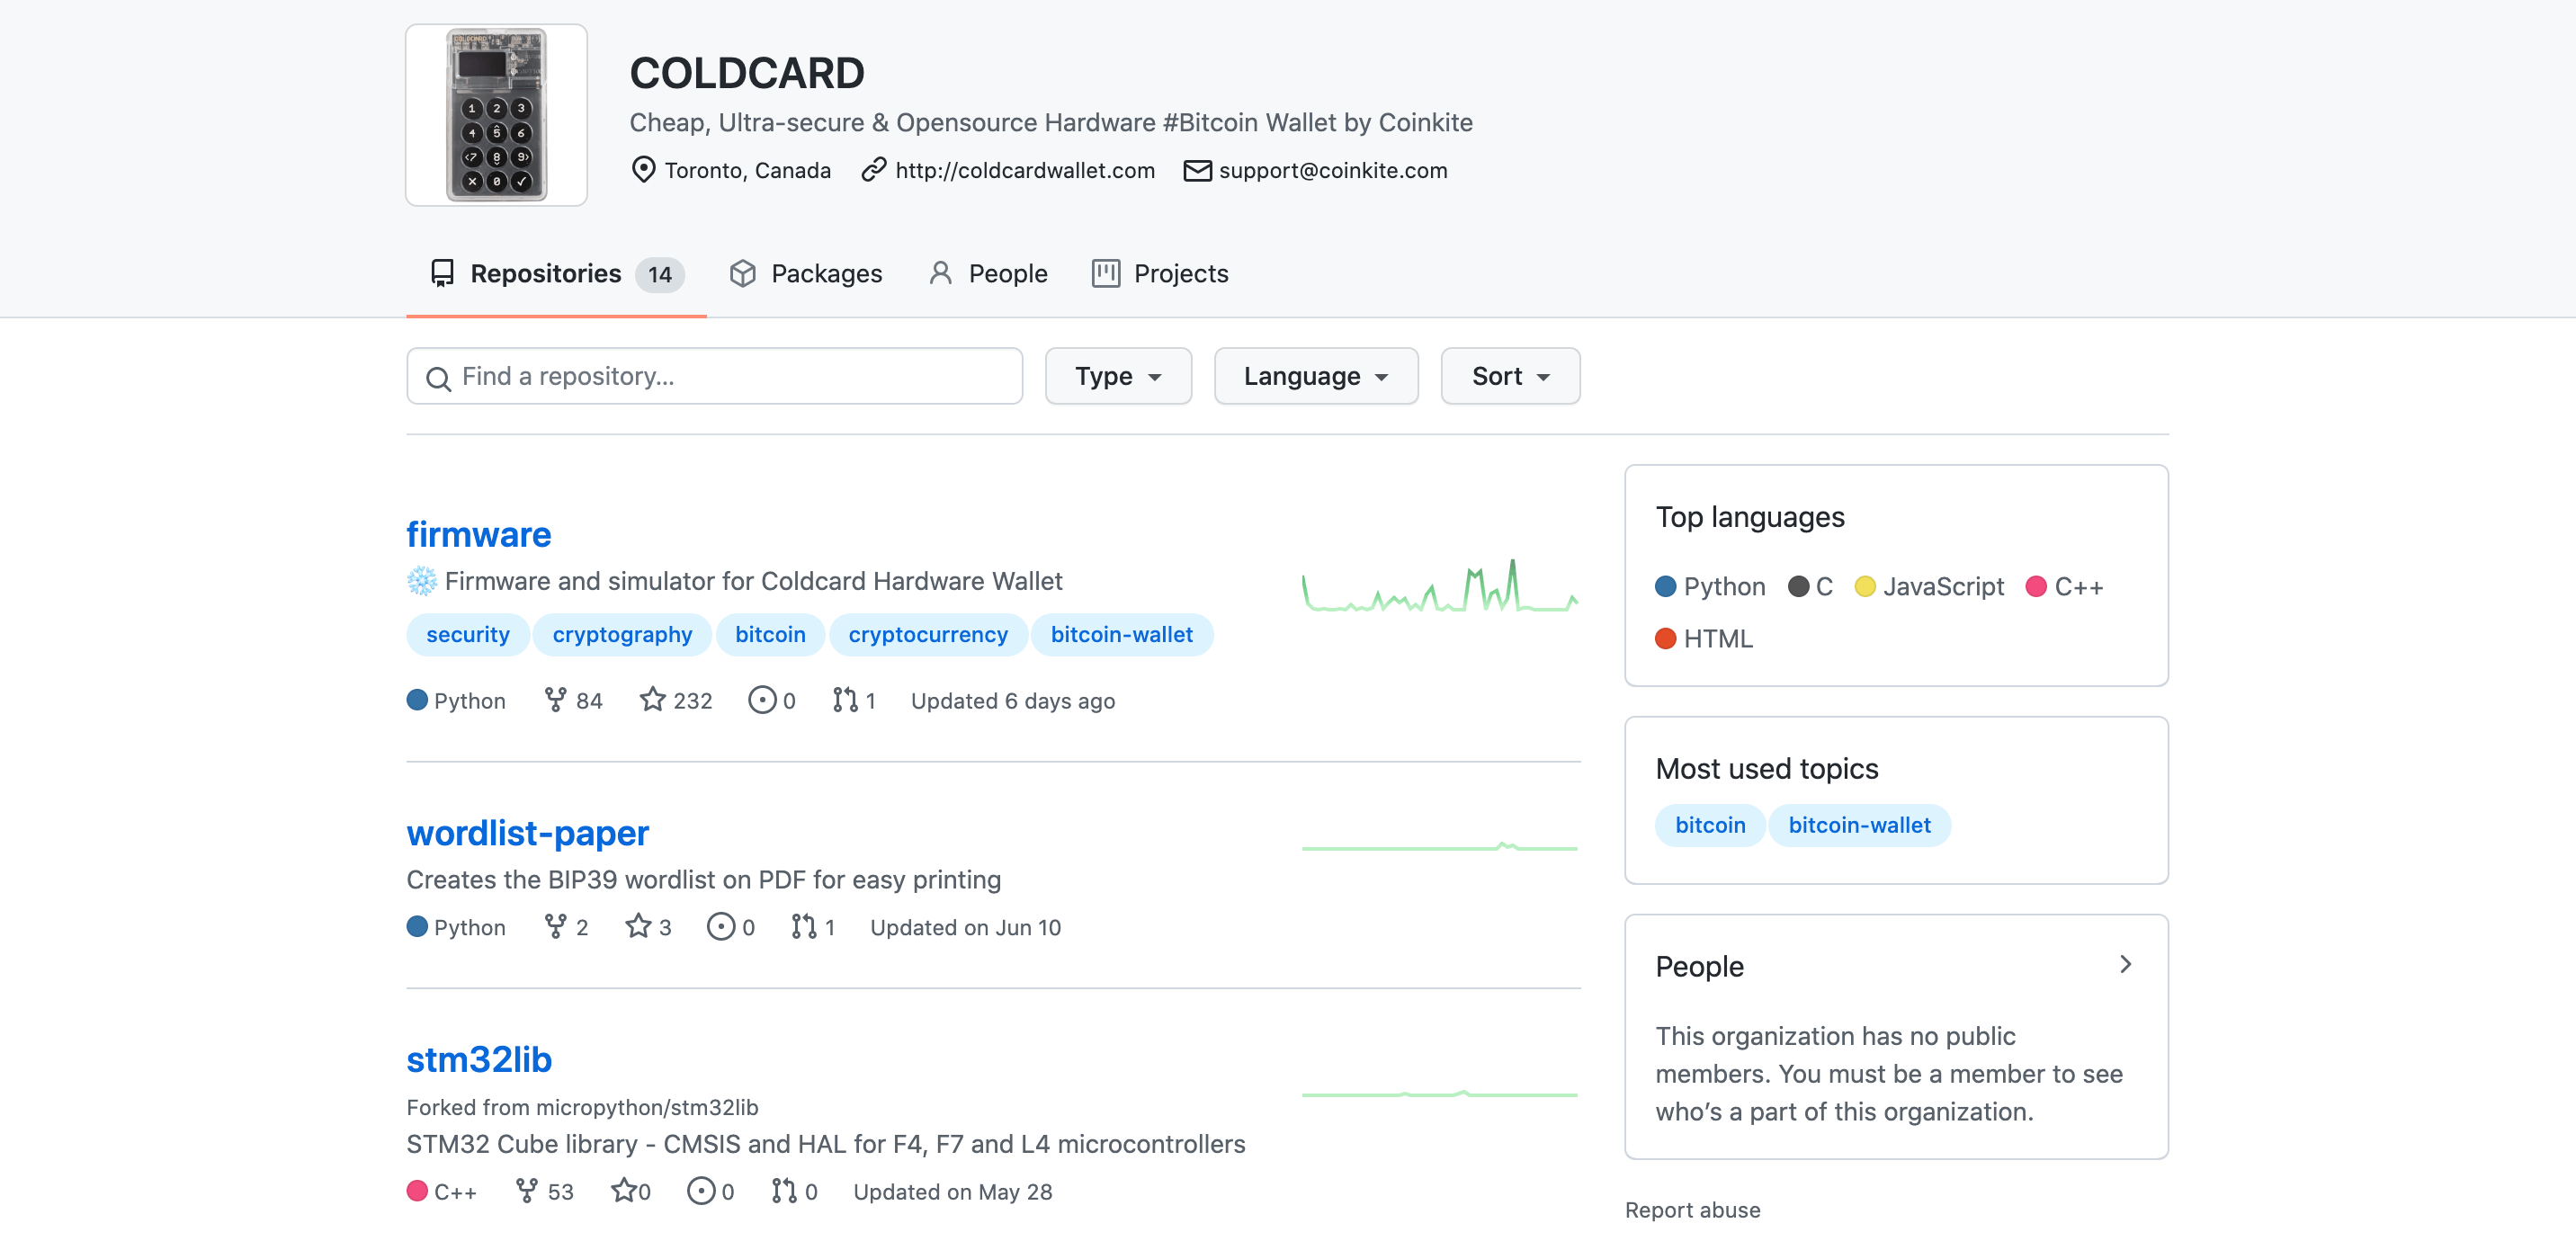The height and width of the screenshot is (1241, 2576).
Task: View stm32lib forks count 53
Action: 544,1192
